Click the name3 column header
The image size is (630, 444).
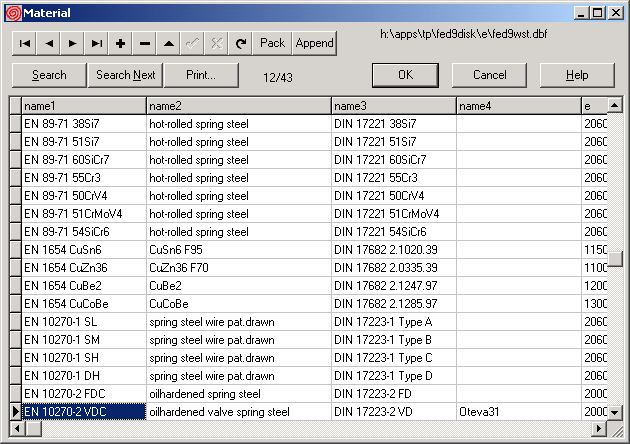[x=393, y=105]
